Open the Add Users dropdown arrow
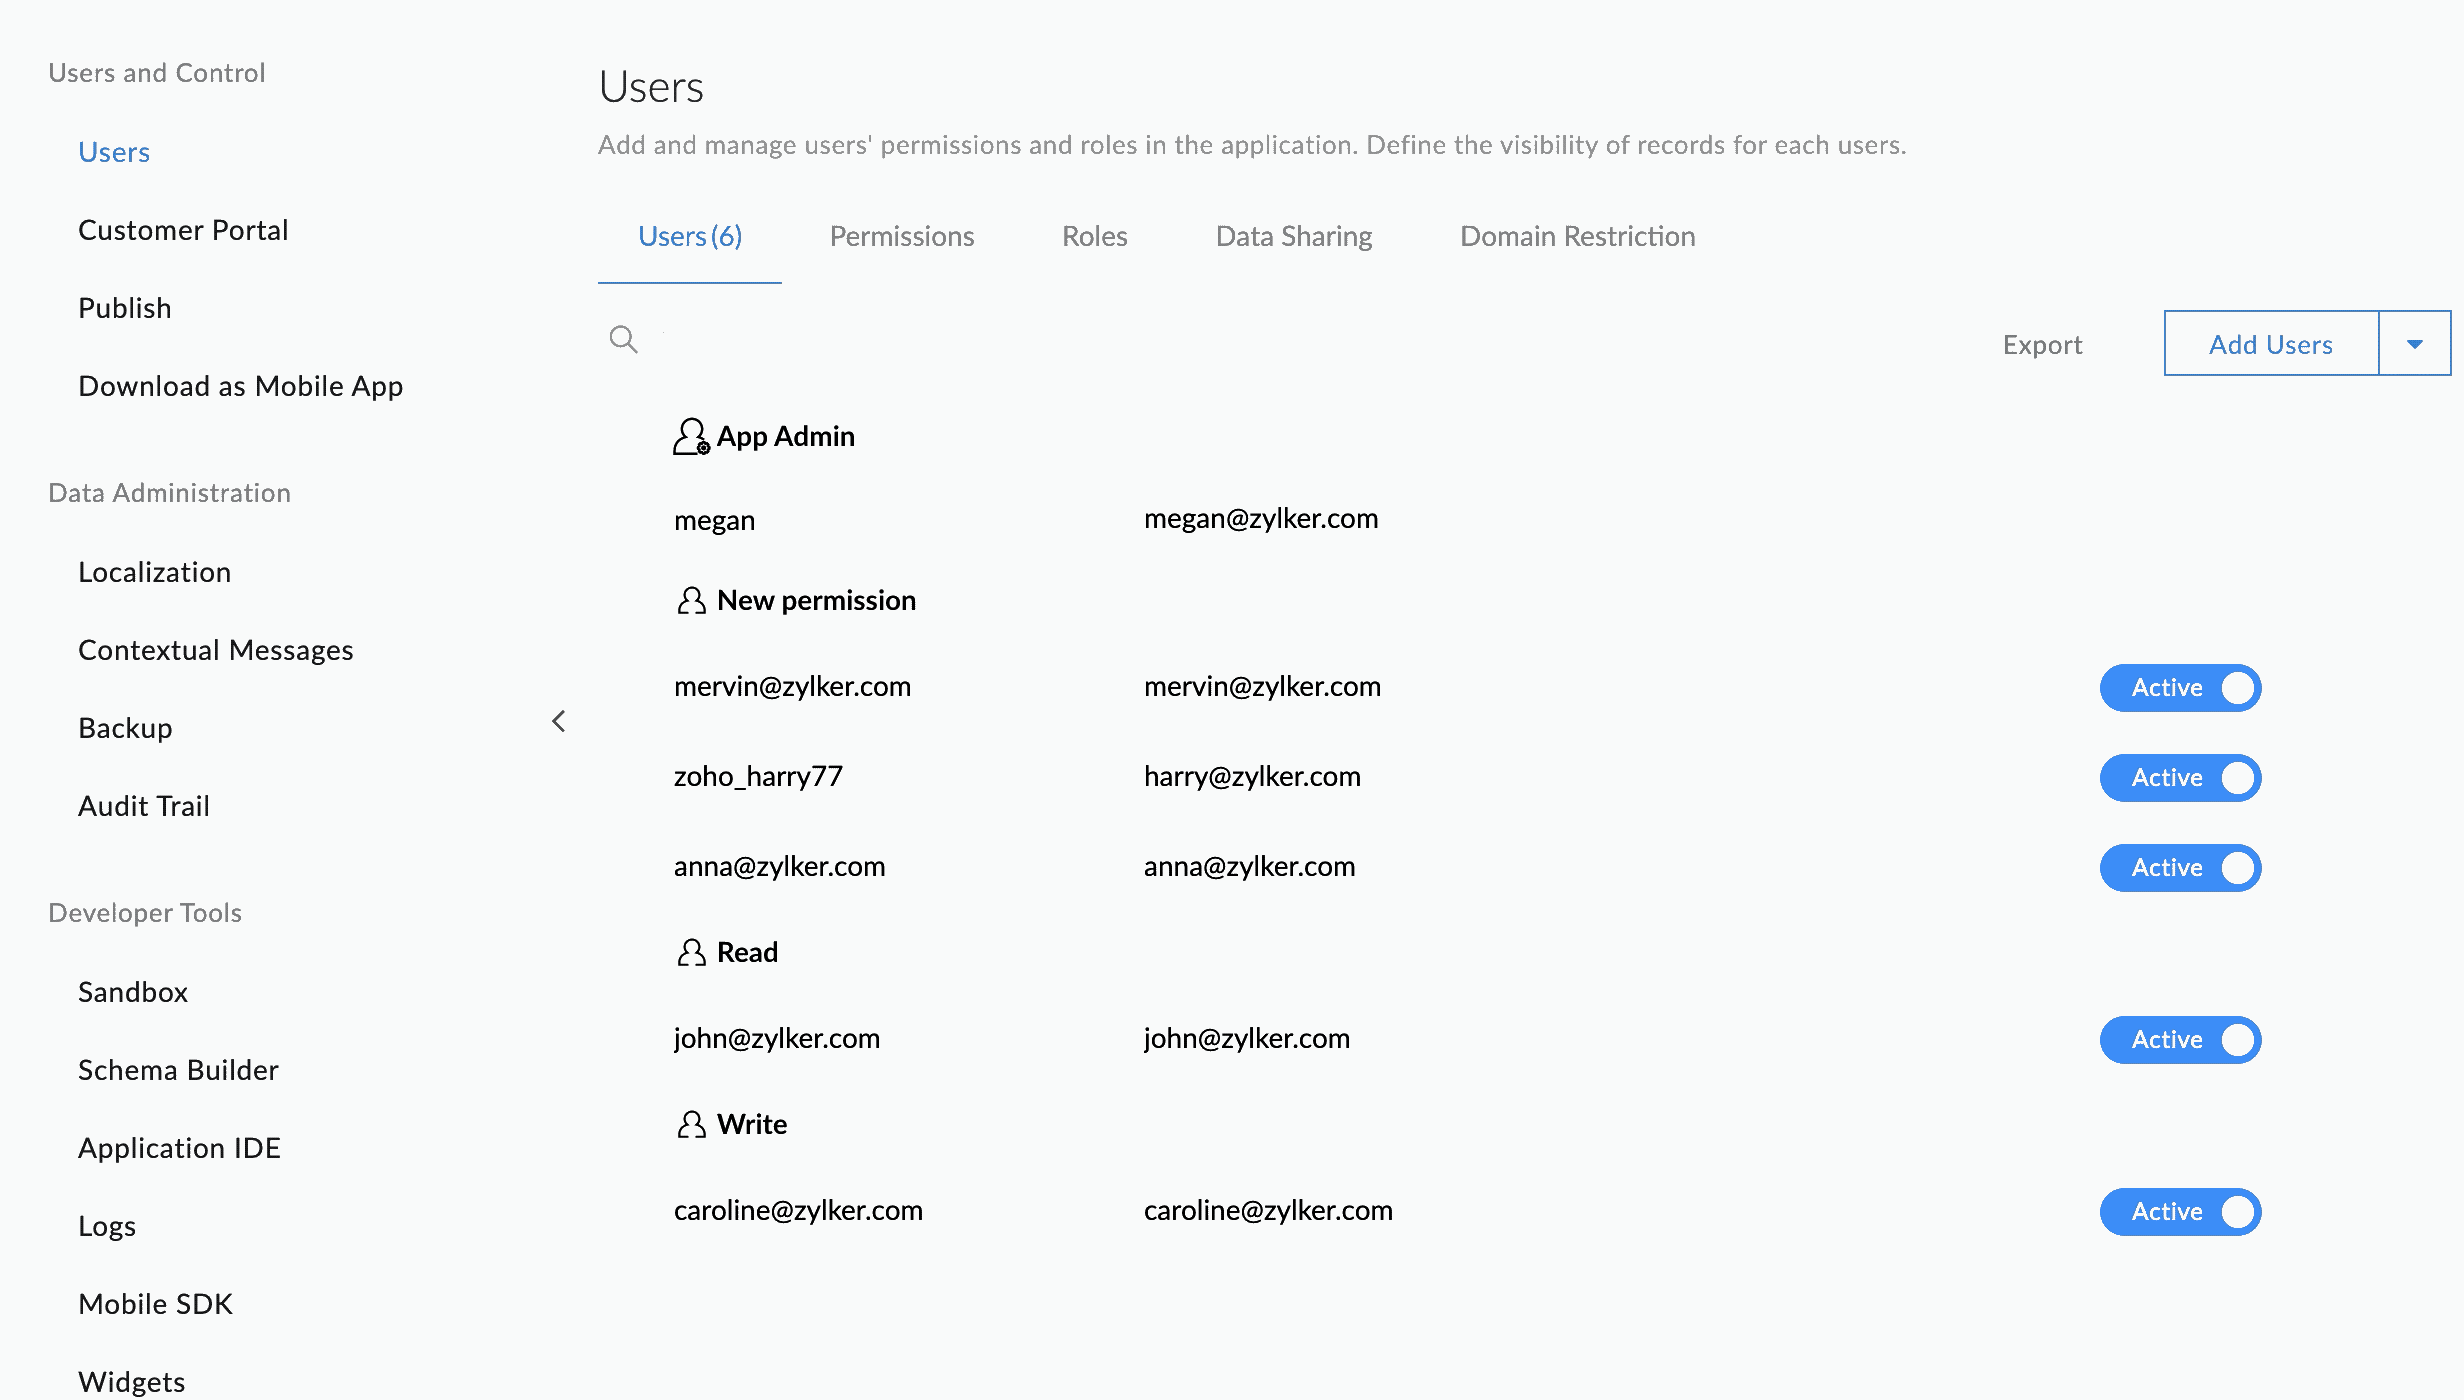2464x1400 pixels. coord(2414,344)
